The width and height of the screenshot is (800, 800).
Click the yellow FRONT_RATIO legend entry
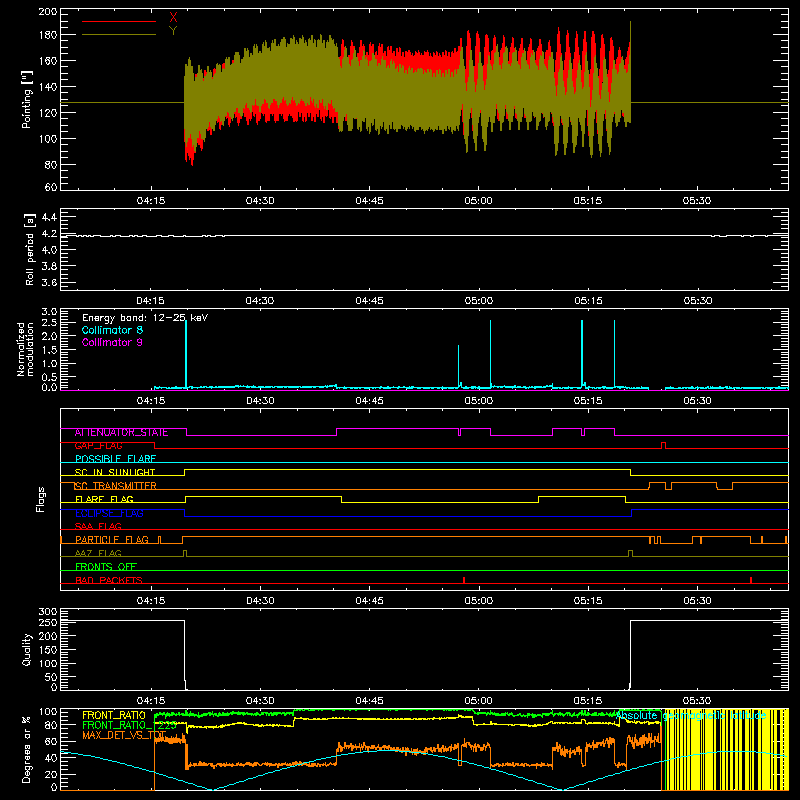[114, 715]
